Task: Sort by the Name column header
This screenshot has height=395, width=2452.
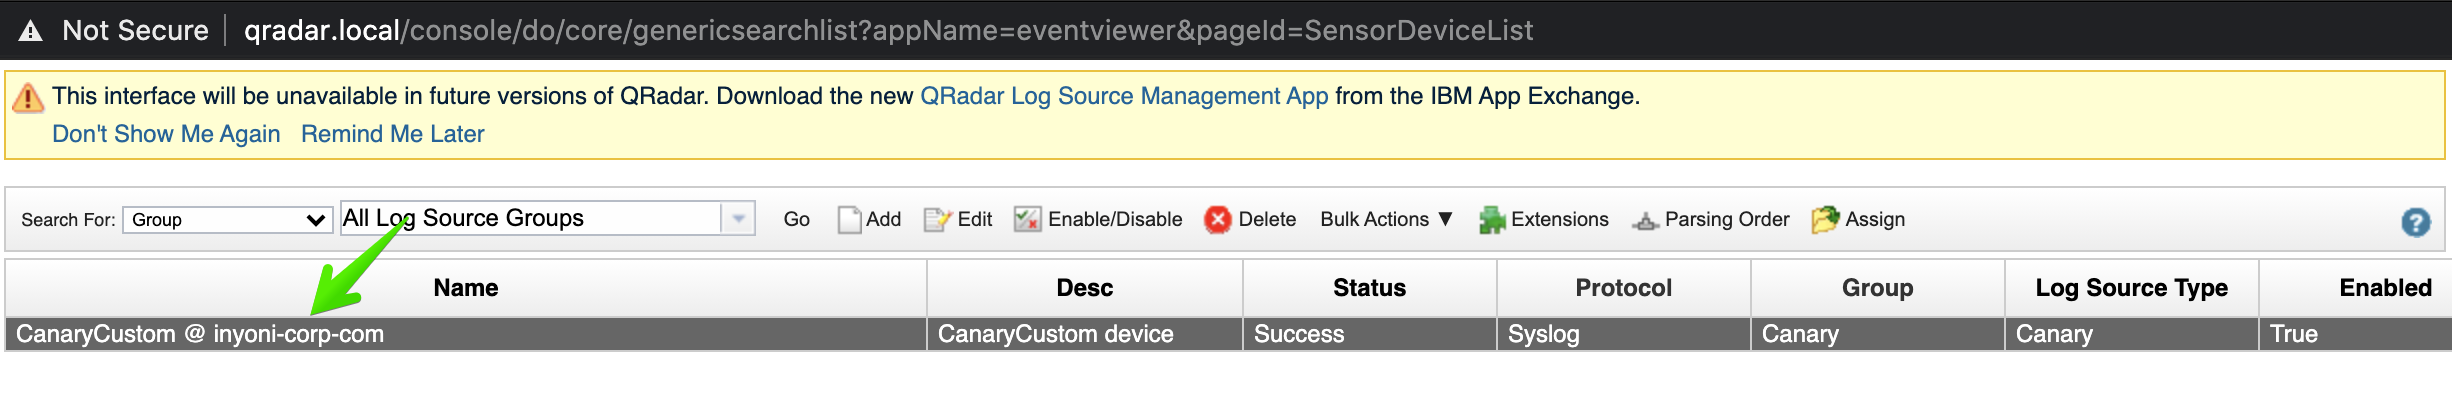Action: tap(466, 288)
